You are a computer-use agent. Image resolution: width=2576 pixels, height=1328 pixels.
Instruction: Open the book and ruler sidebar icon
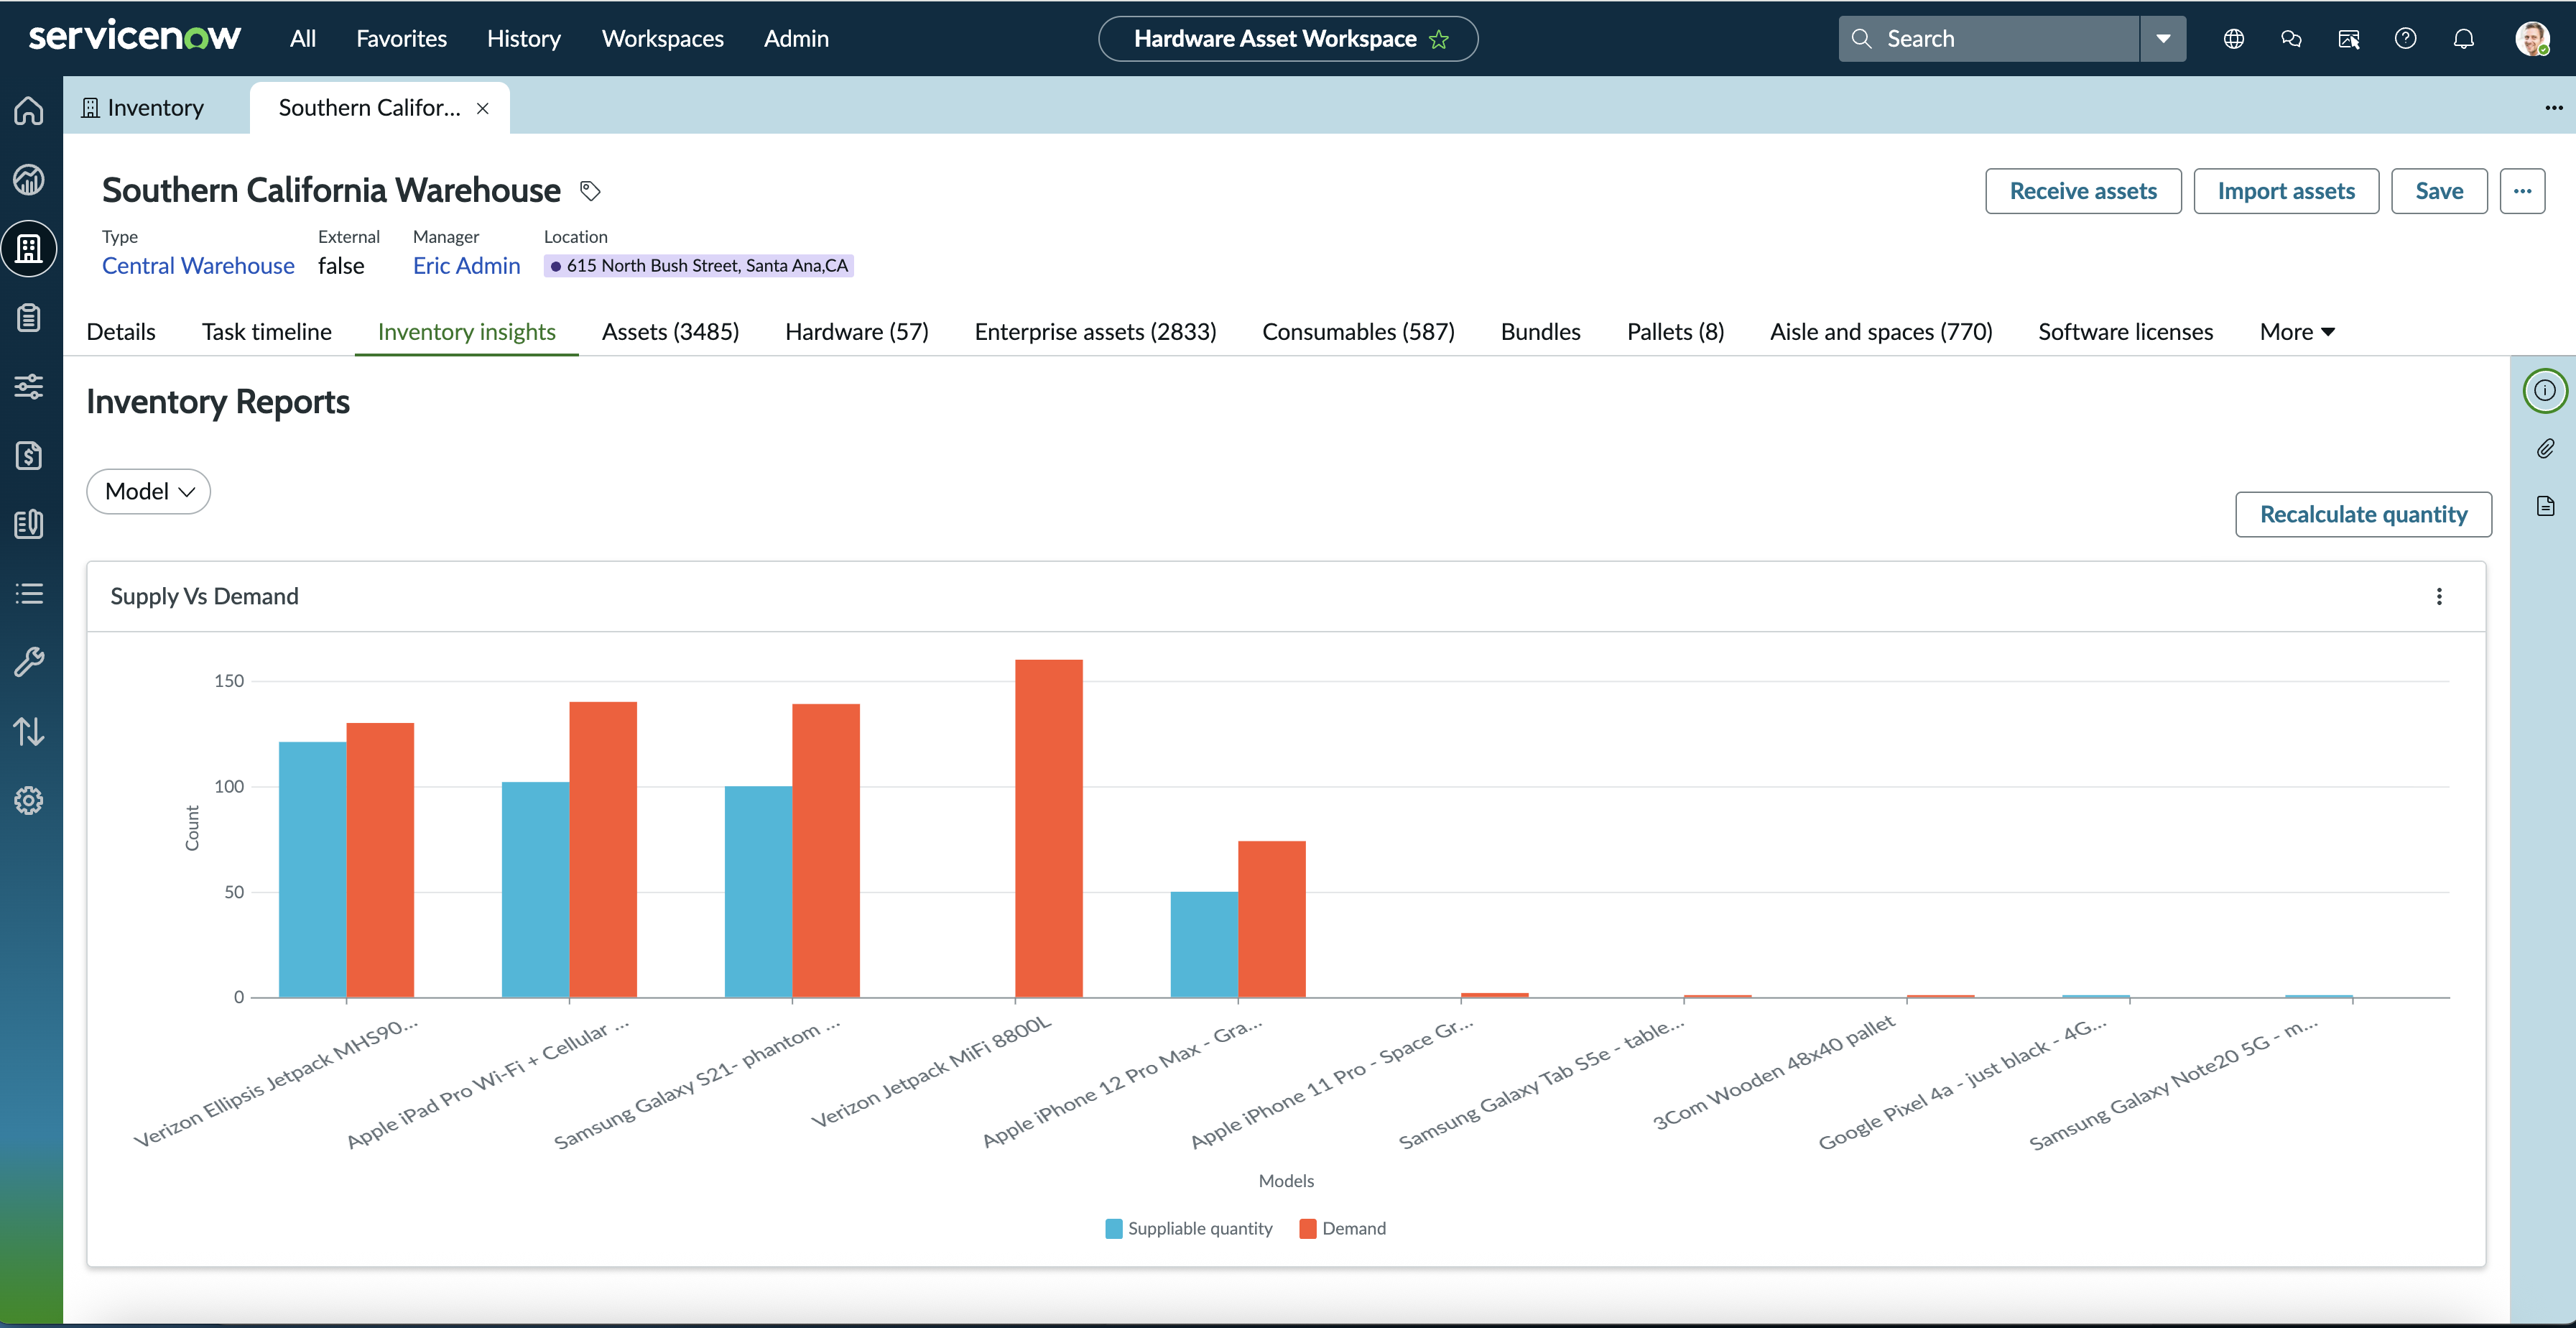coord(29,524)
